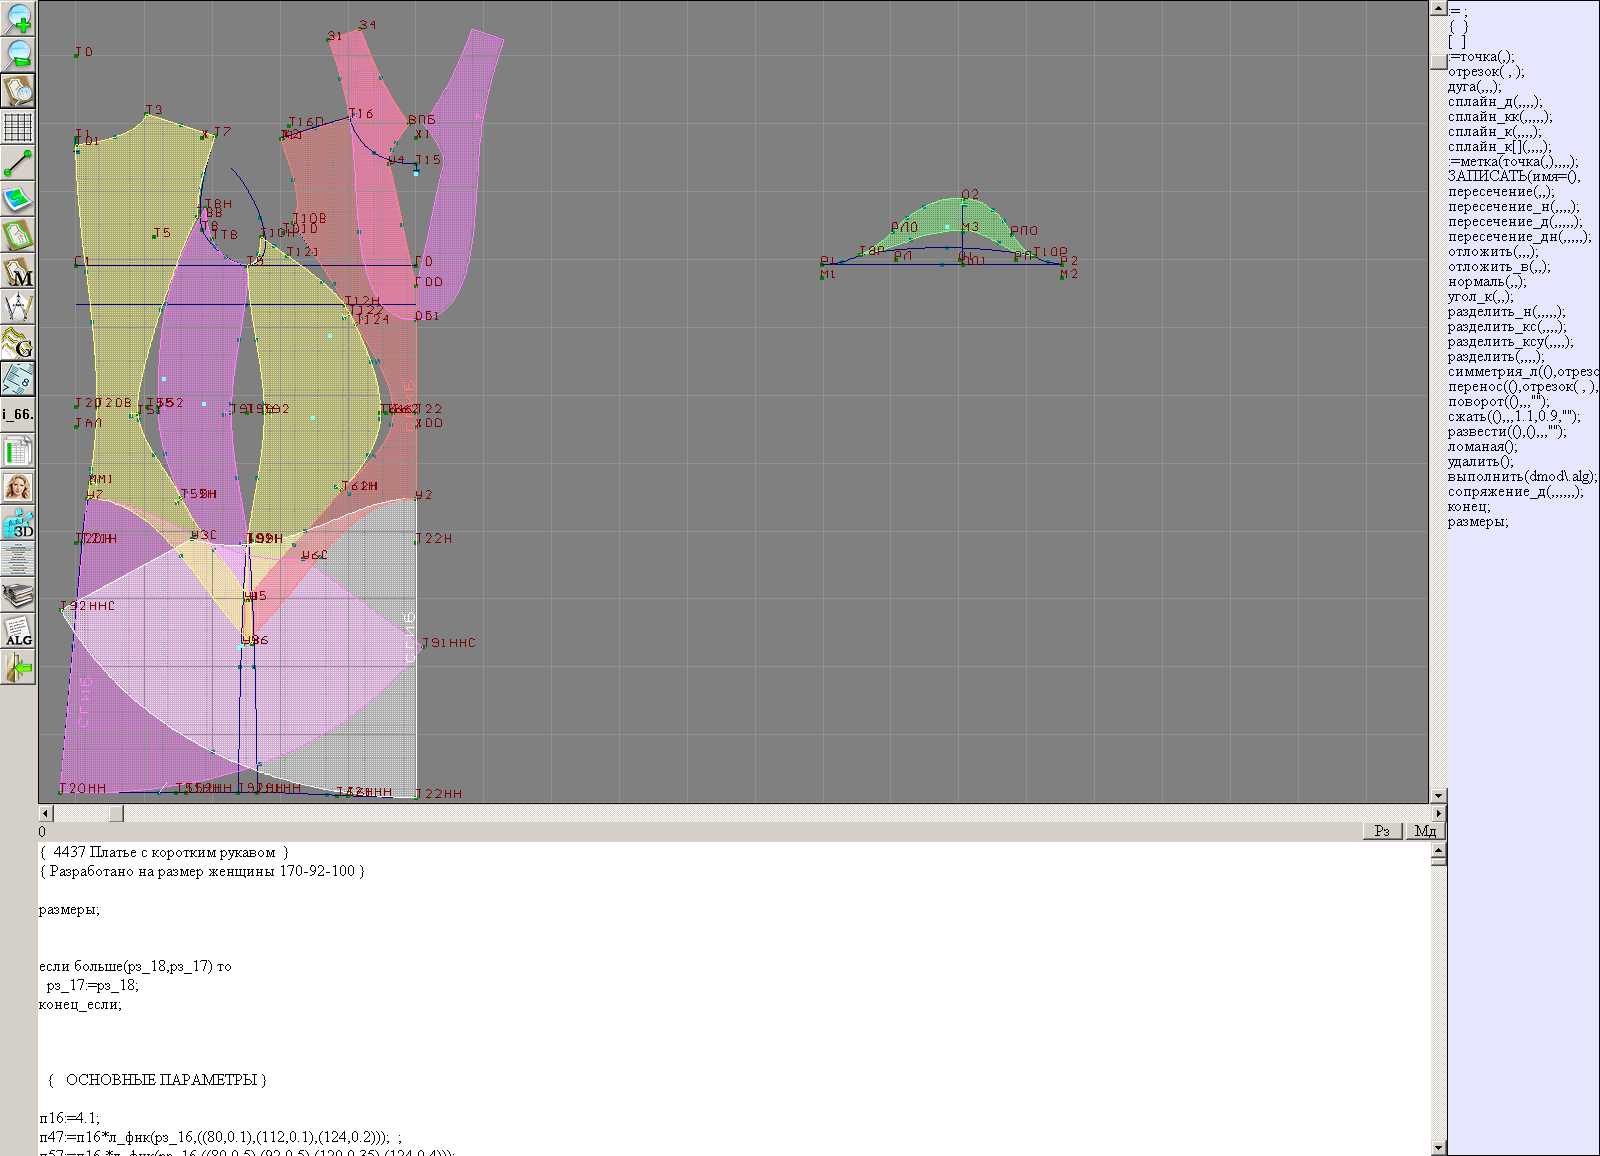
Task: Click the exit door arrow icon
Action: click(18, 667)
